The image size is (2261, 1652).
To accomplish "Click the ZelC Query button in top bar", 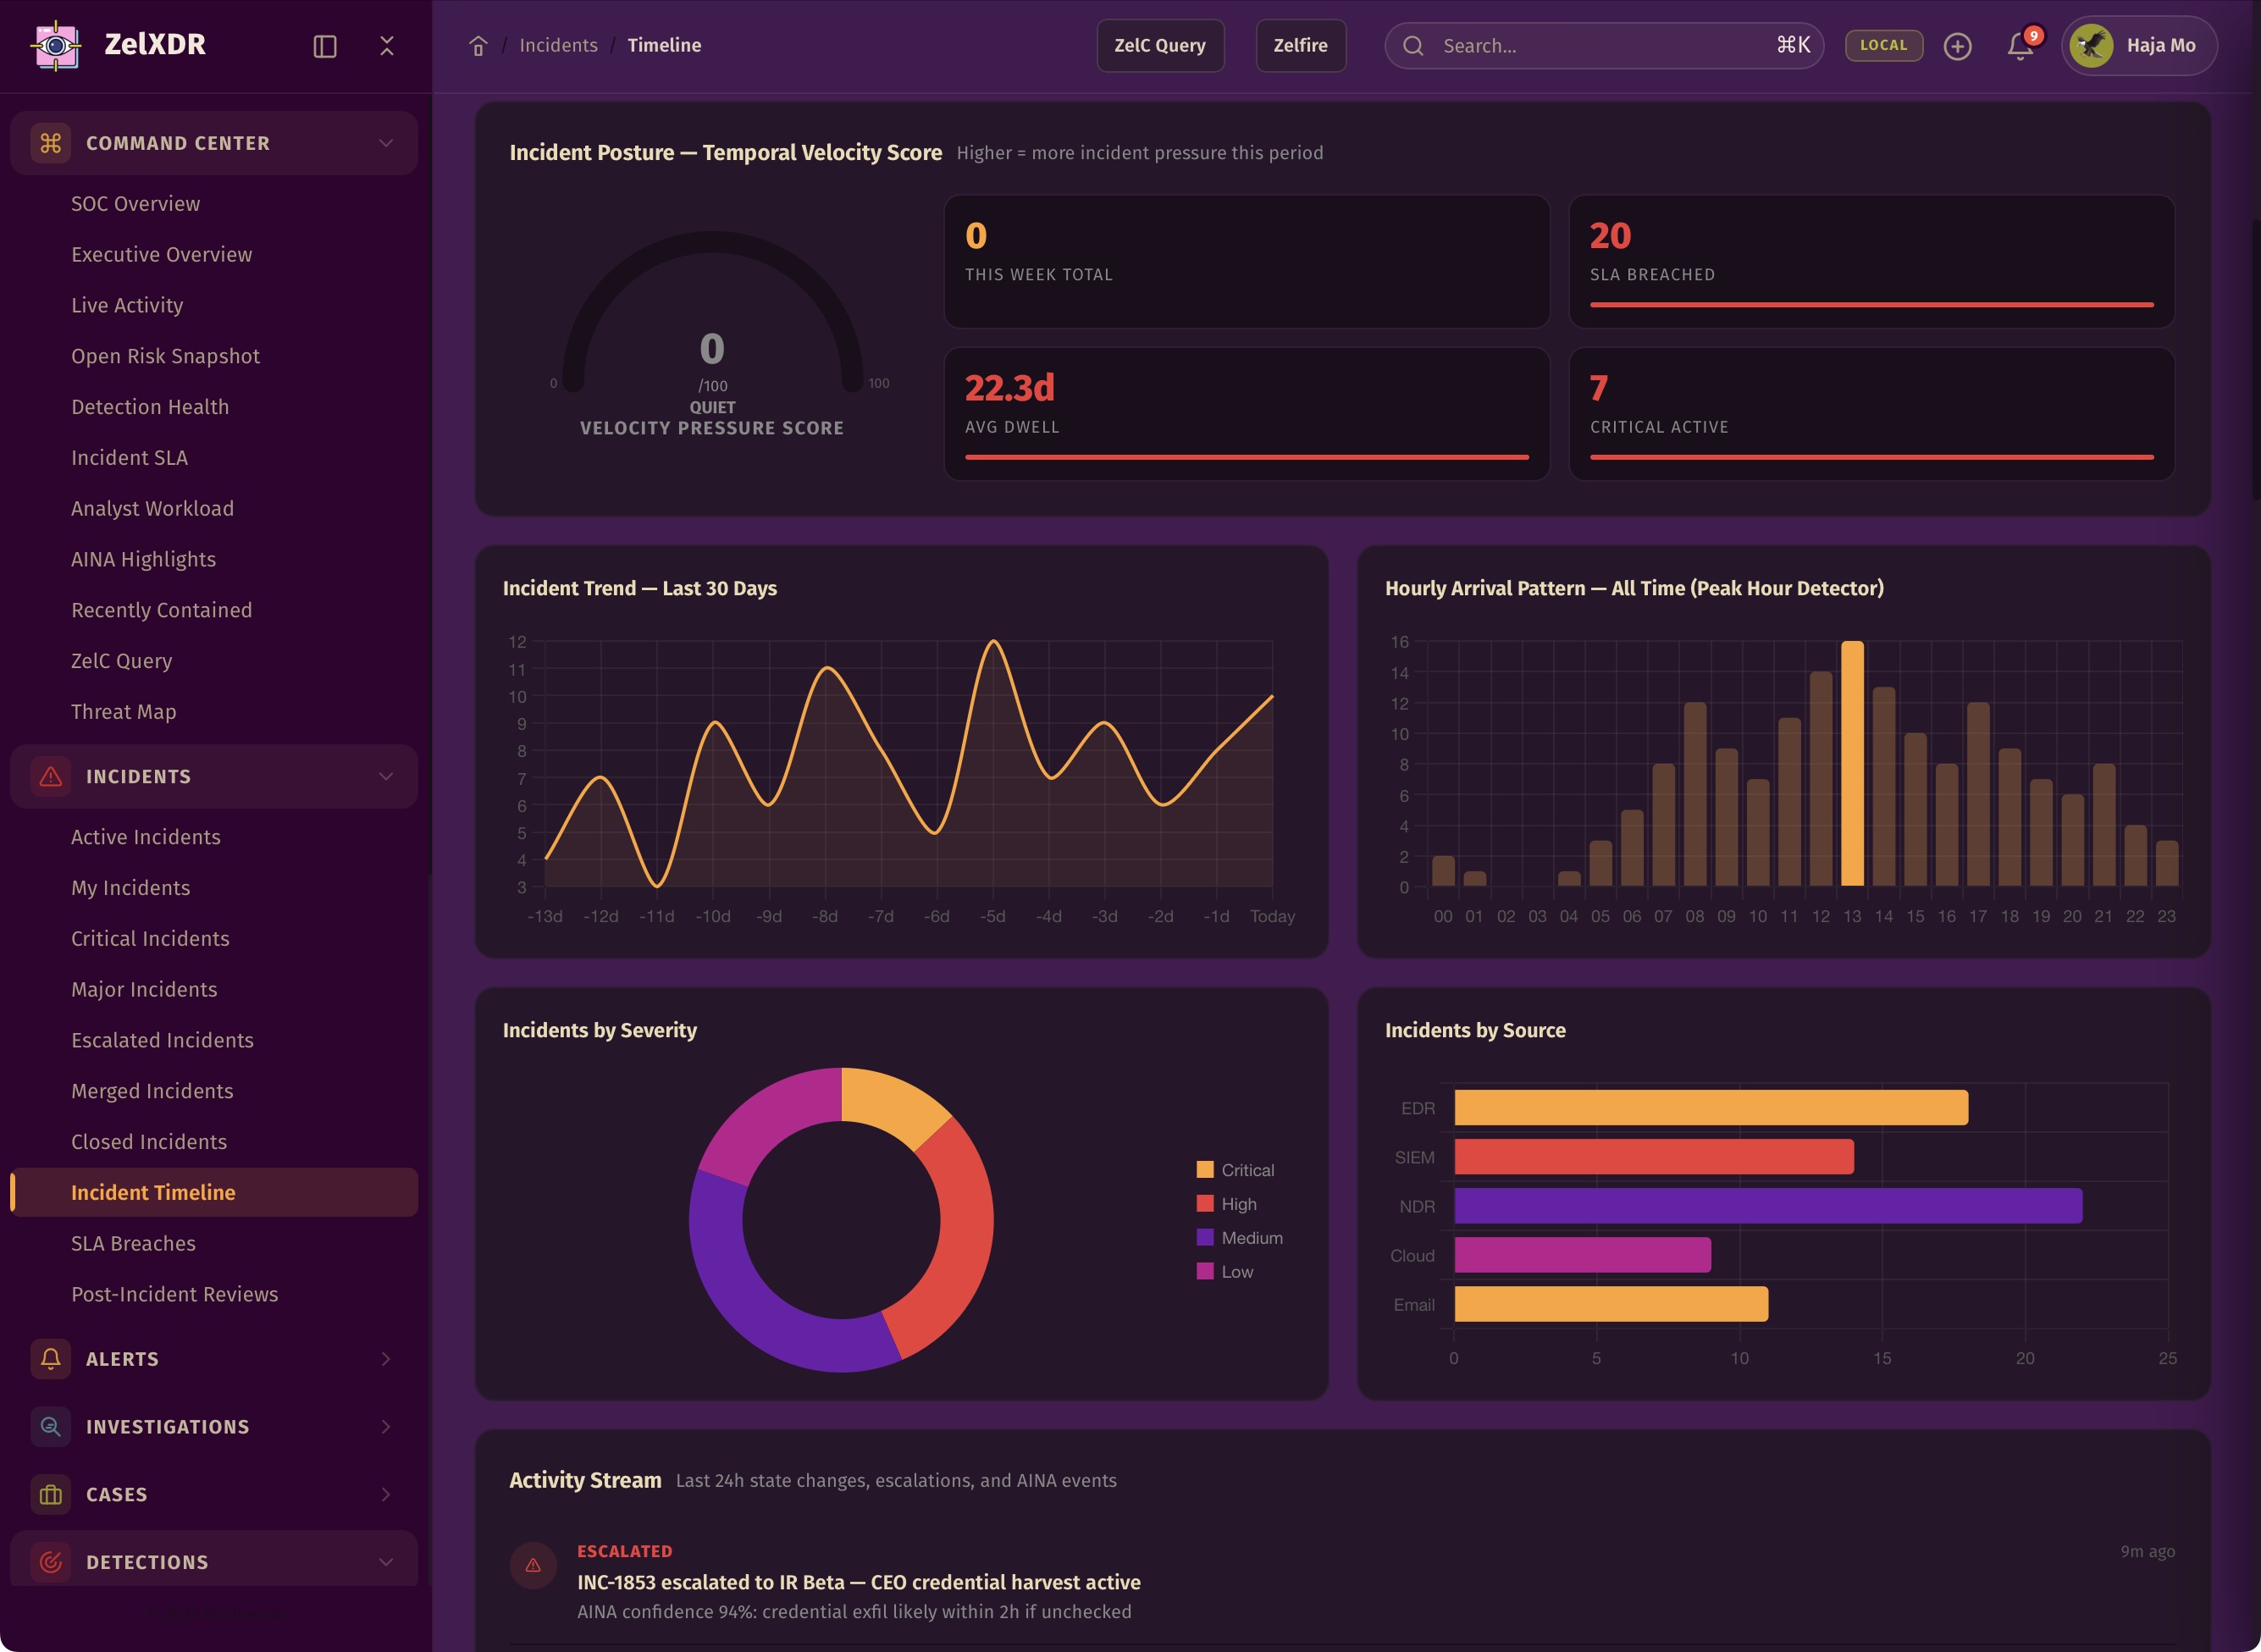I will click(1160, 46).
